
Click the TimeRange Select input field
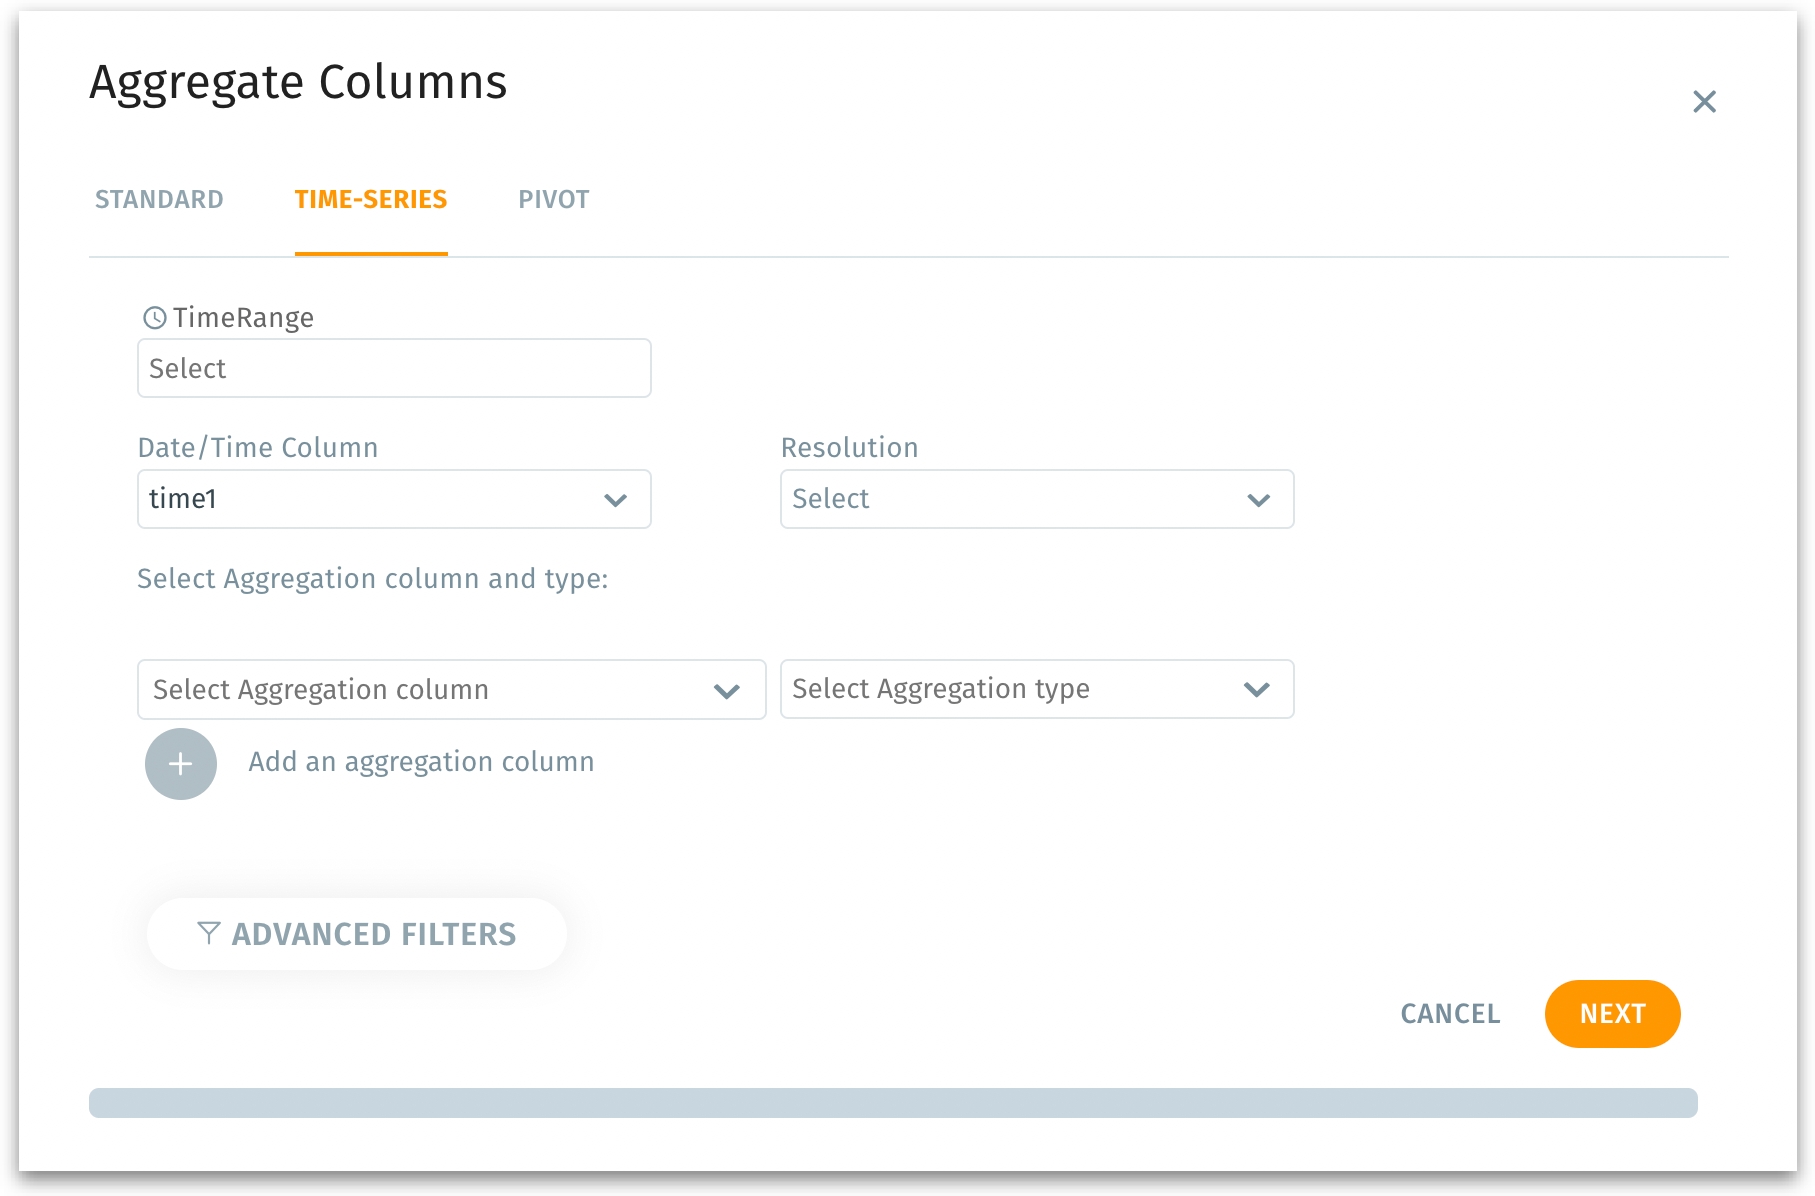pyautogui.click(x=394, y=369)
